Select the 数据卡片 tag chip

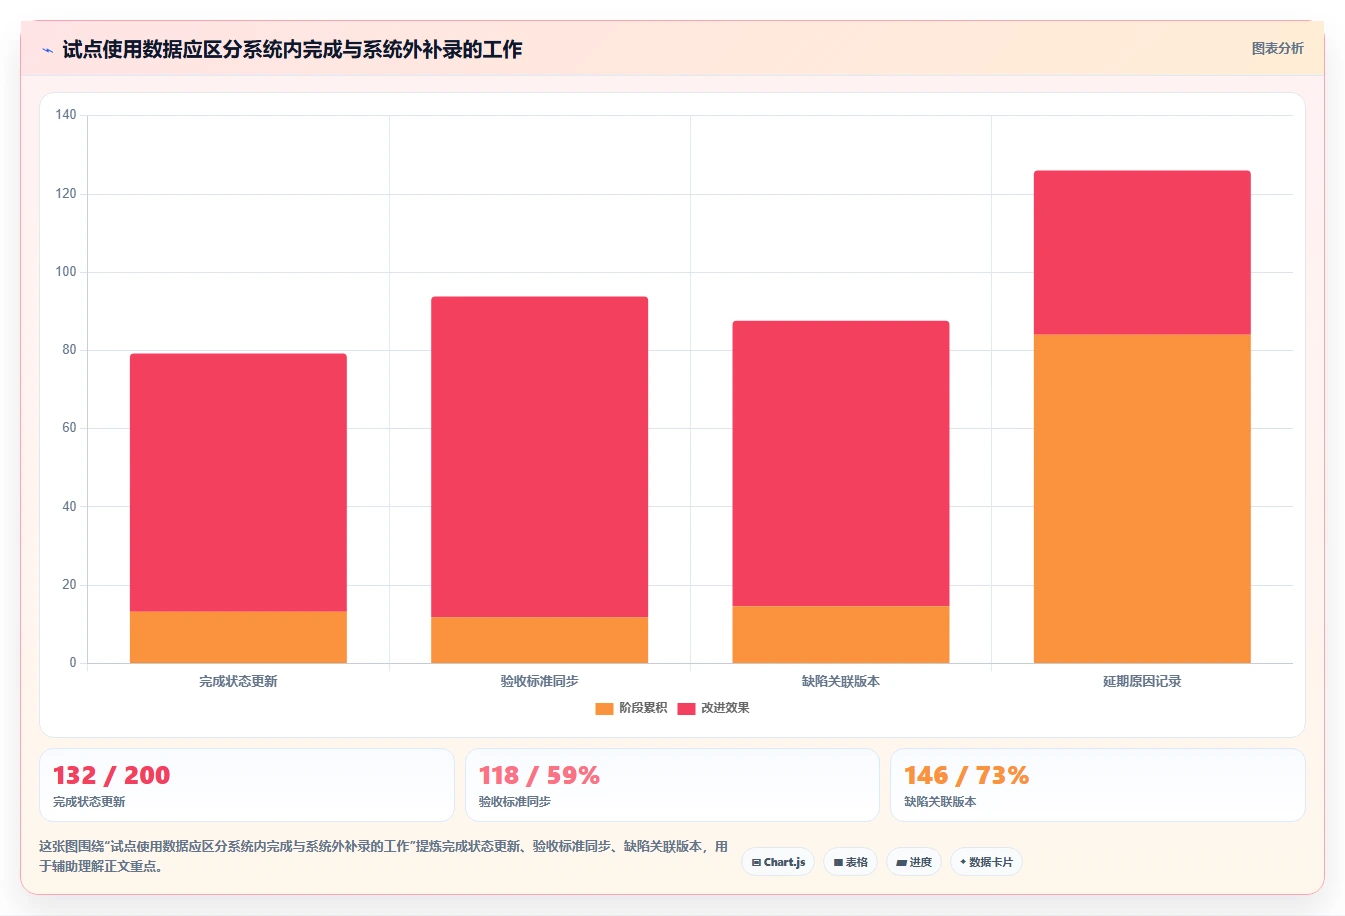point(986,862)
